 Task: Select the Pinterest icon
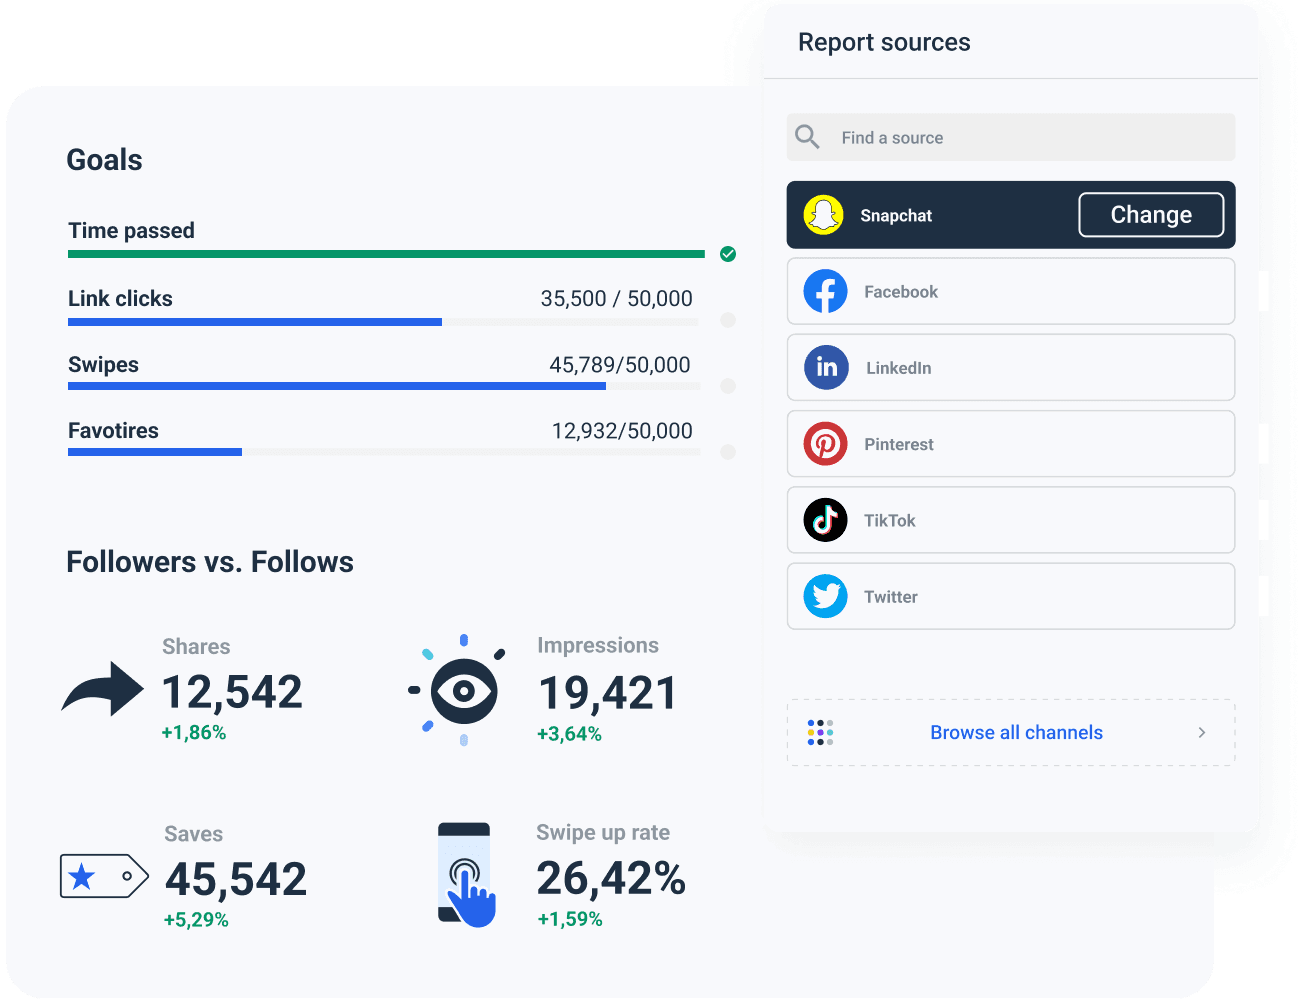click(825, 444)
